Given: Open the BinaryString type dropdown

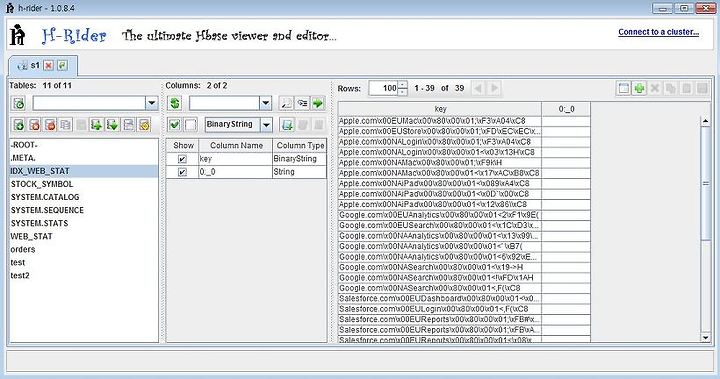Looking at the screenshot, I should pos(266,124).
